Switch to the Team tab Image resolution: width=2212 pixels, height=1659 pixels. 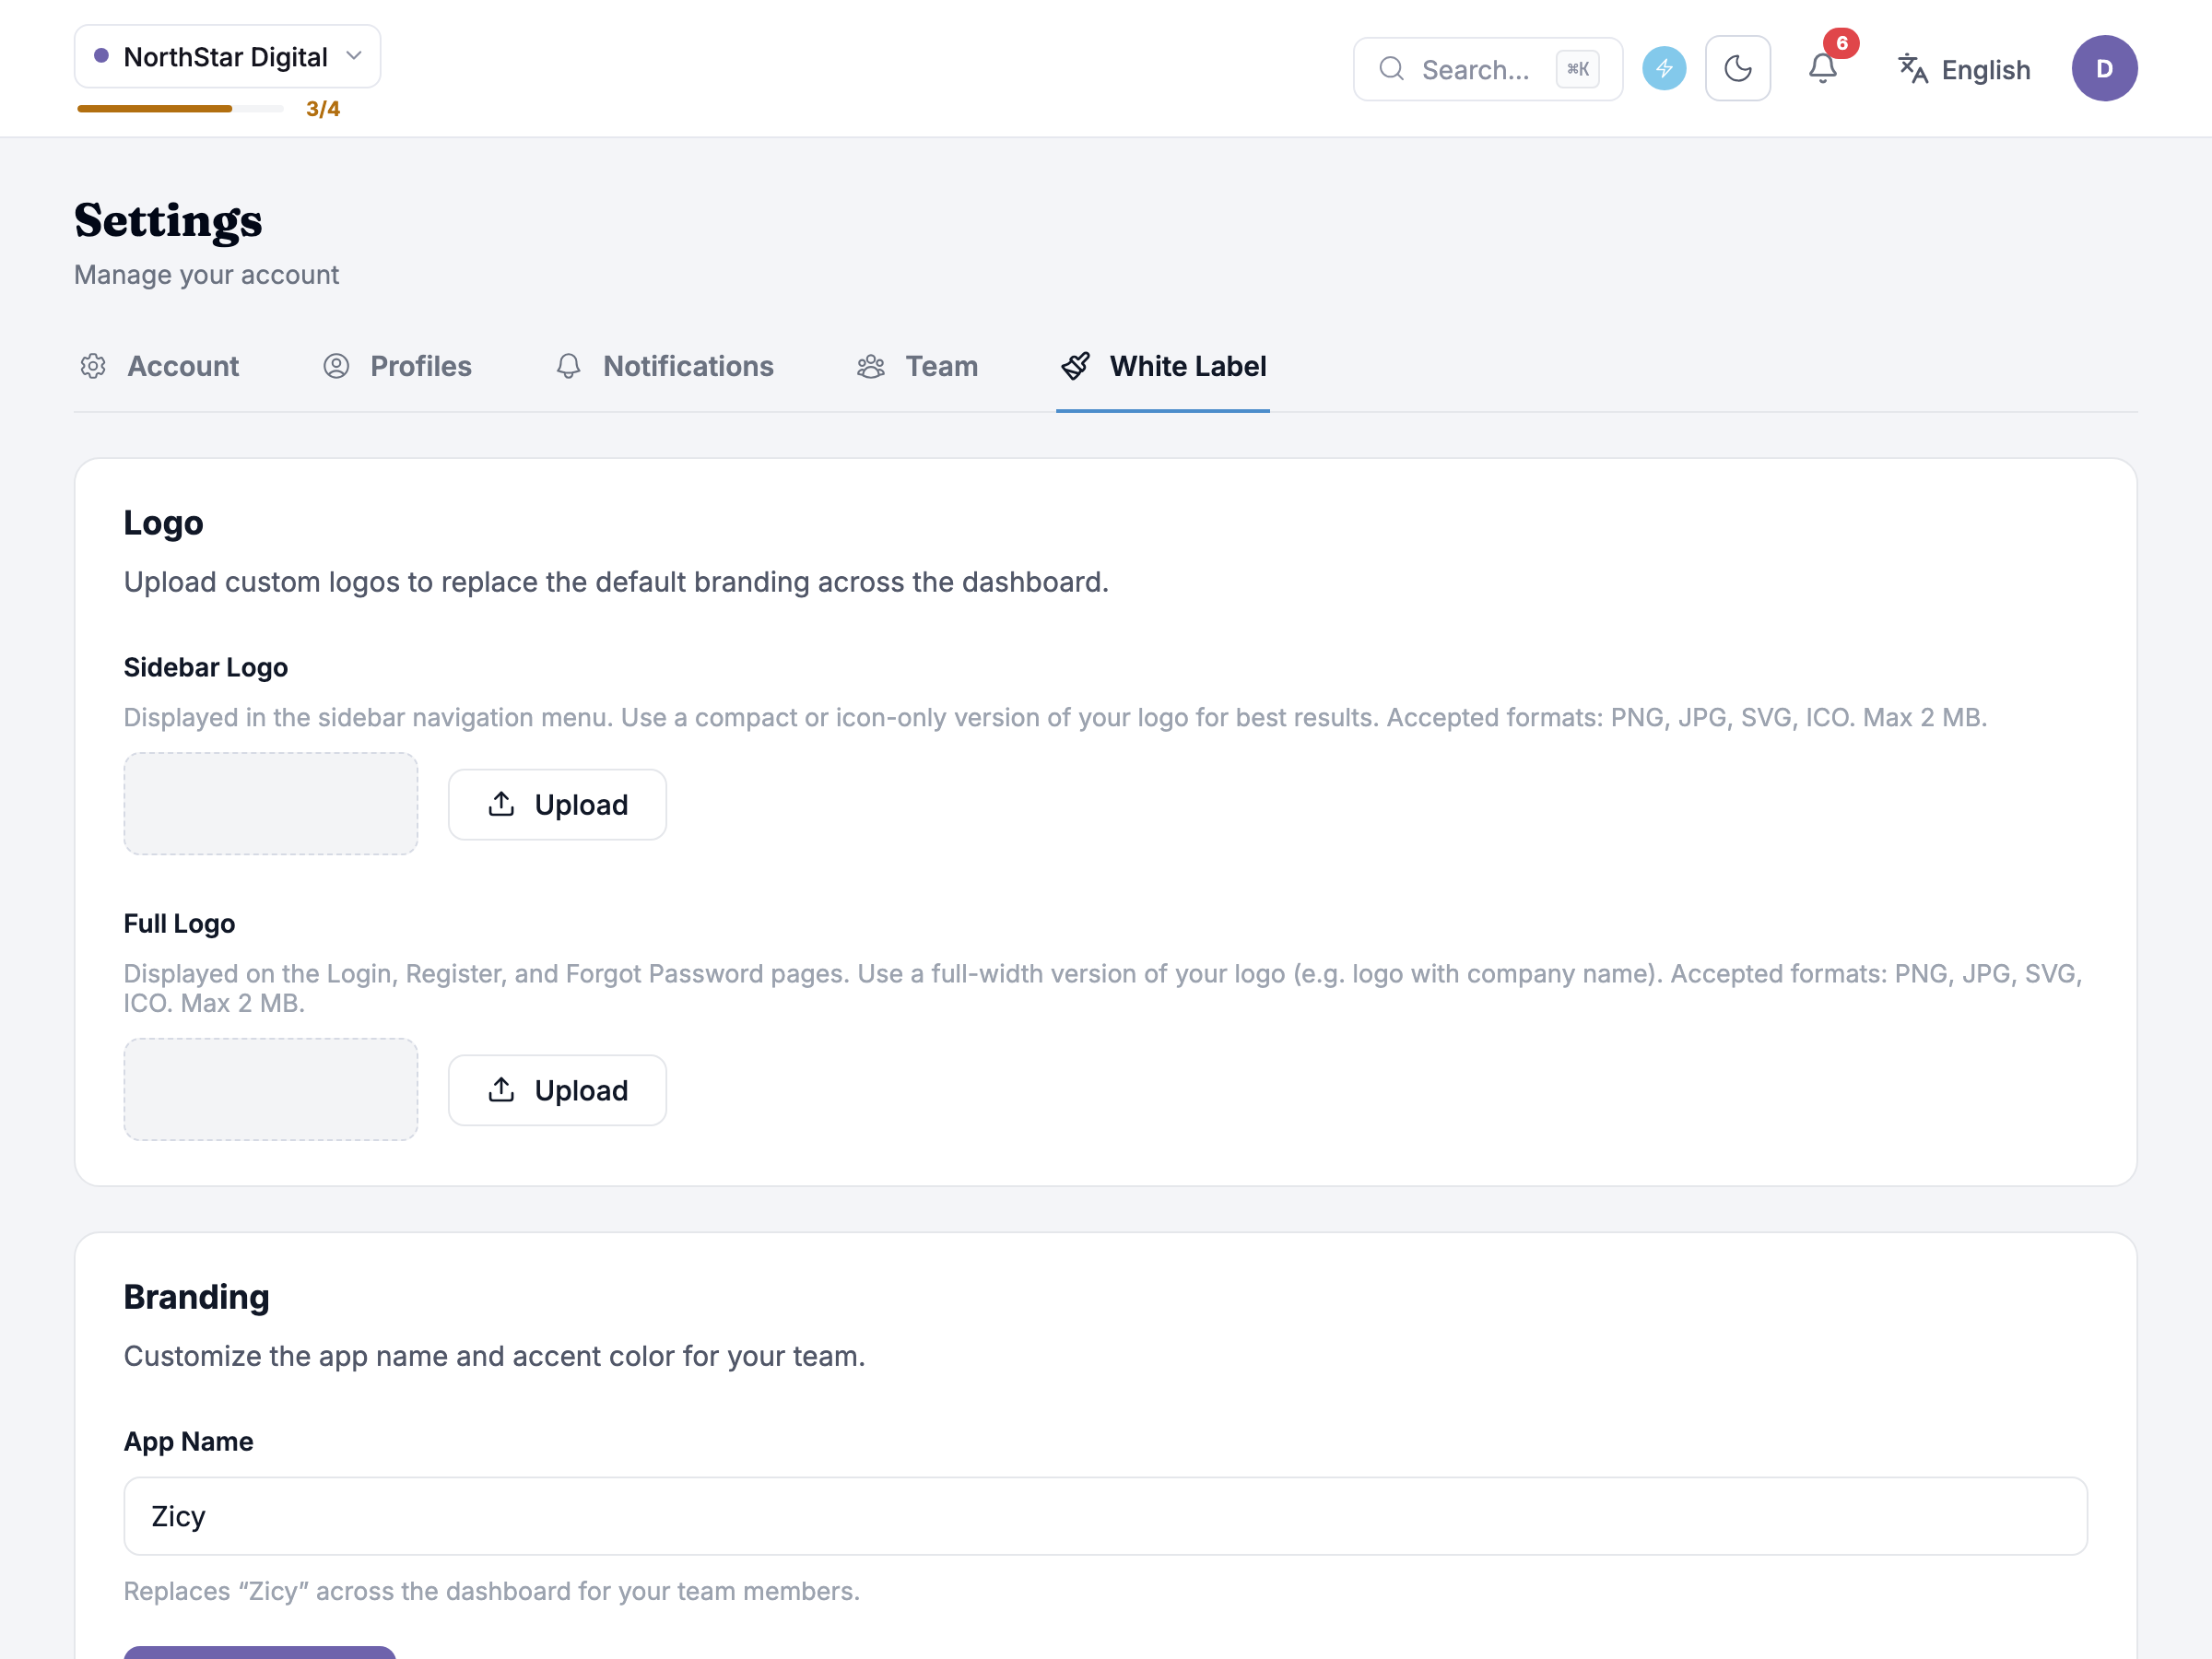click(918, 367)
